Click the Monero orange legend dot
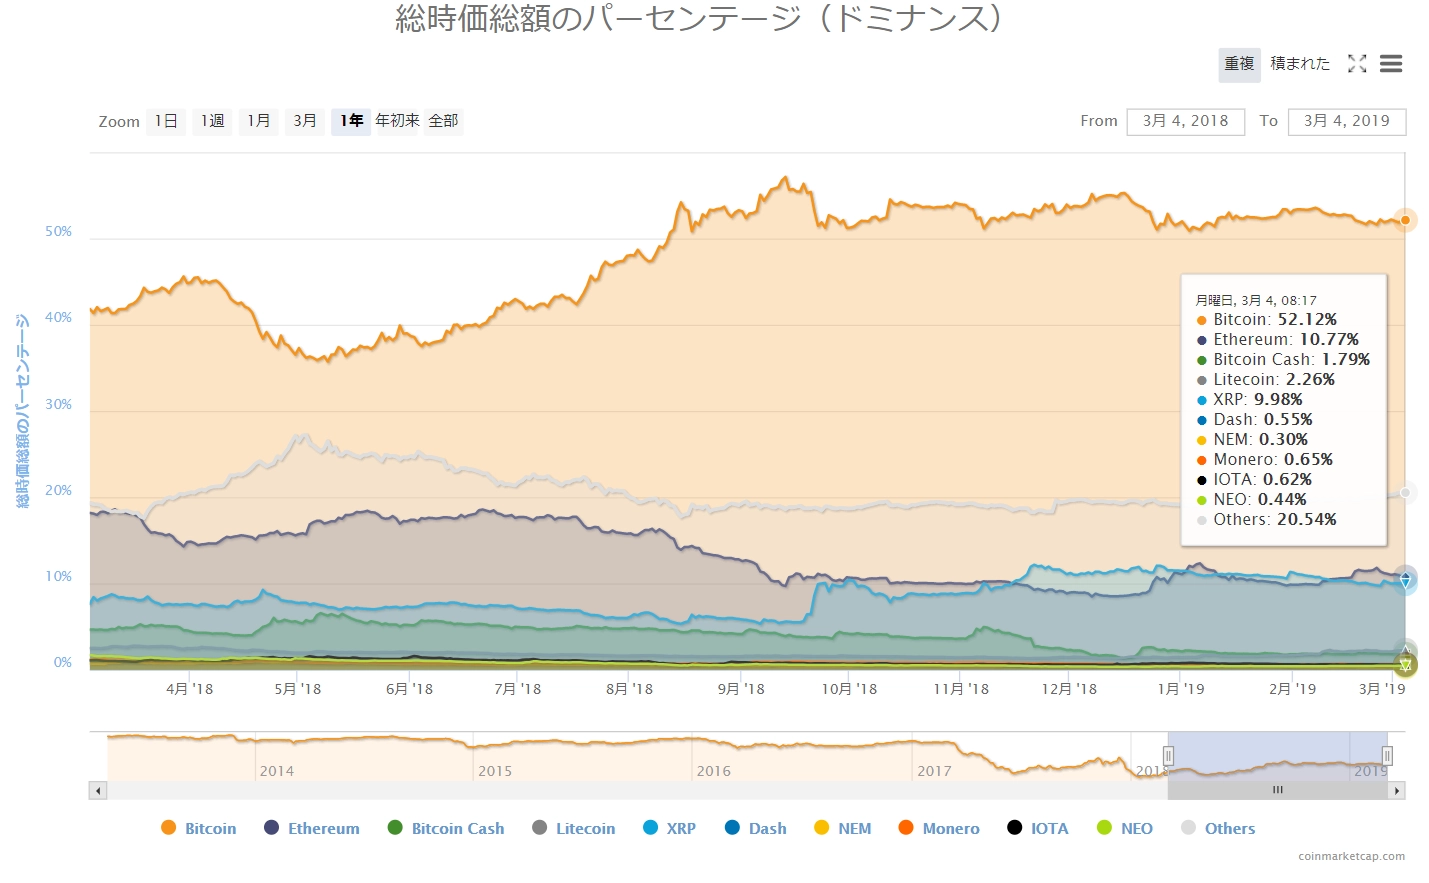 [x=906, y=828]
